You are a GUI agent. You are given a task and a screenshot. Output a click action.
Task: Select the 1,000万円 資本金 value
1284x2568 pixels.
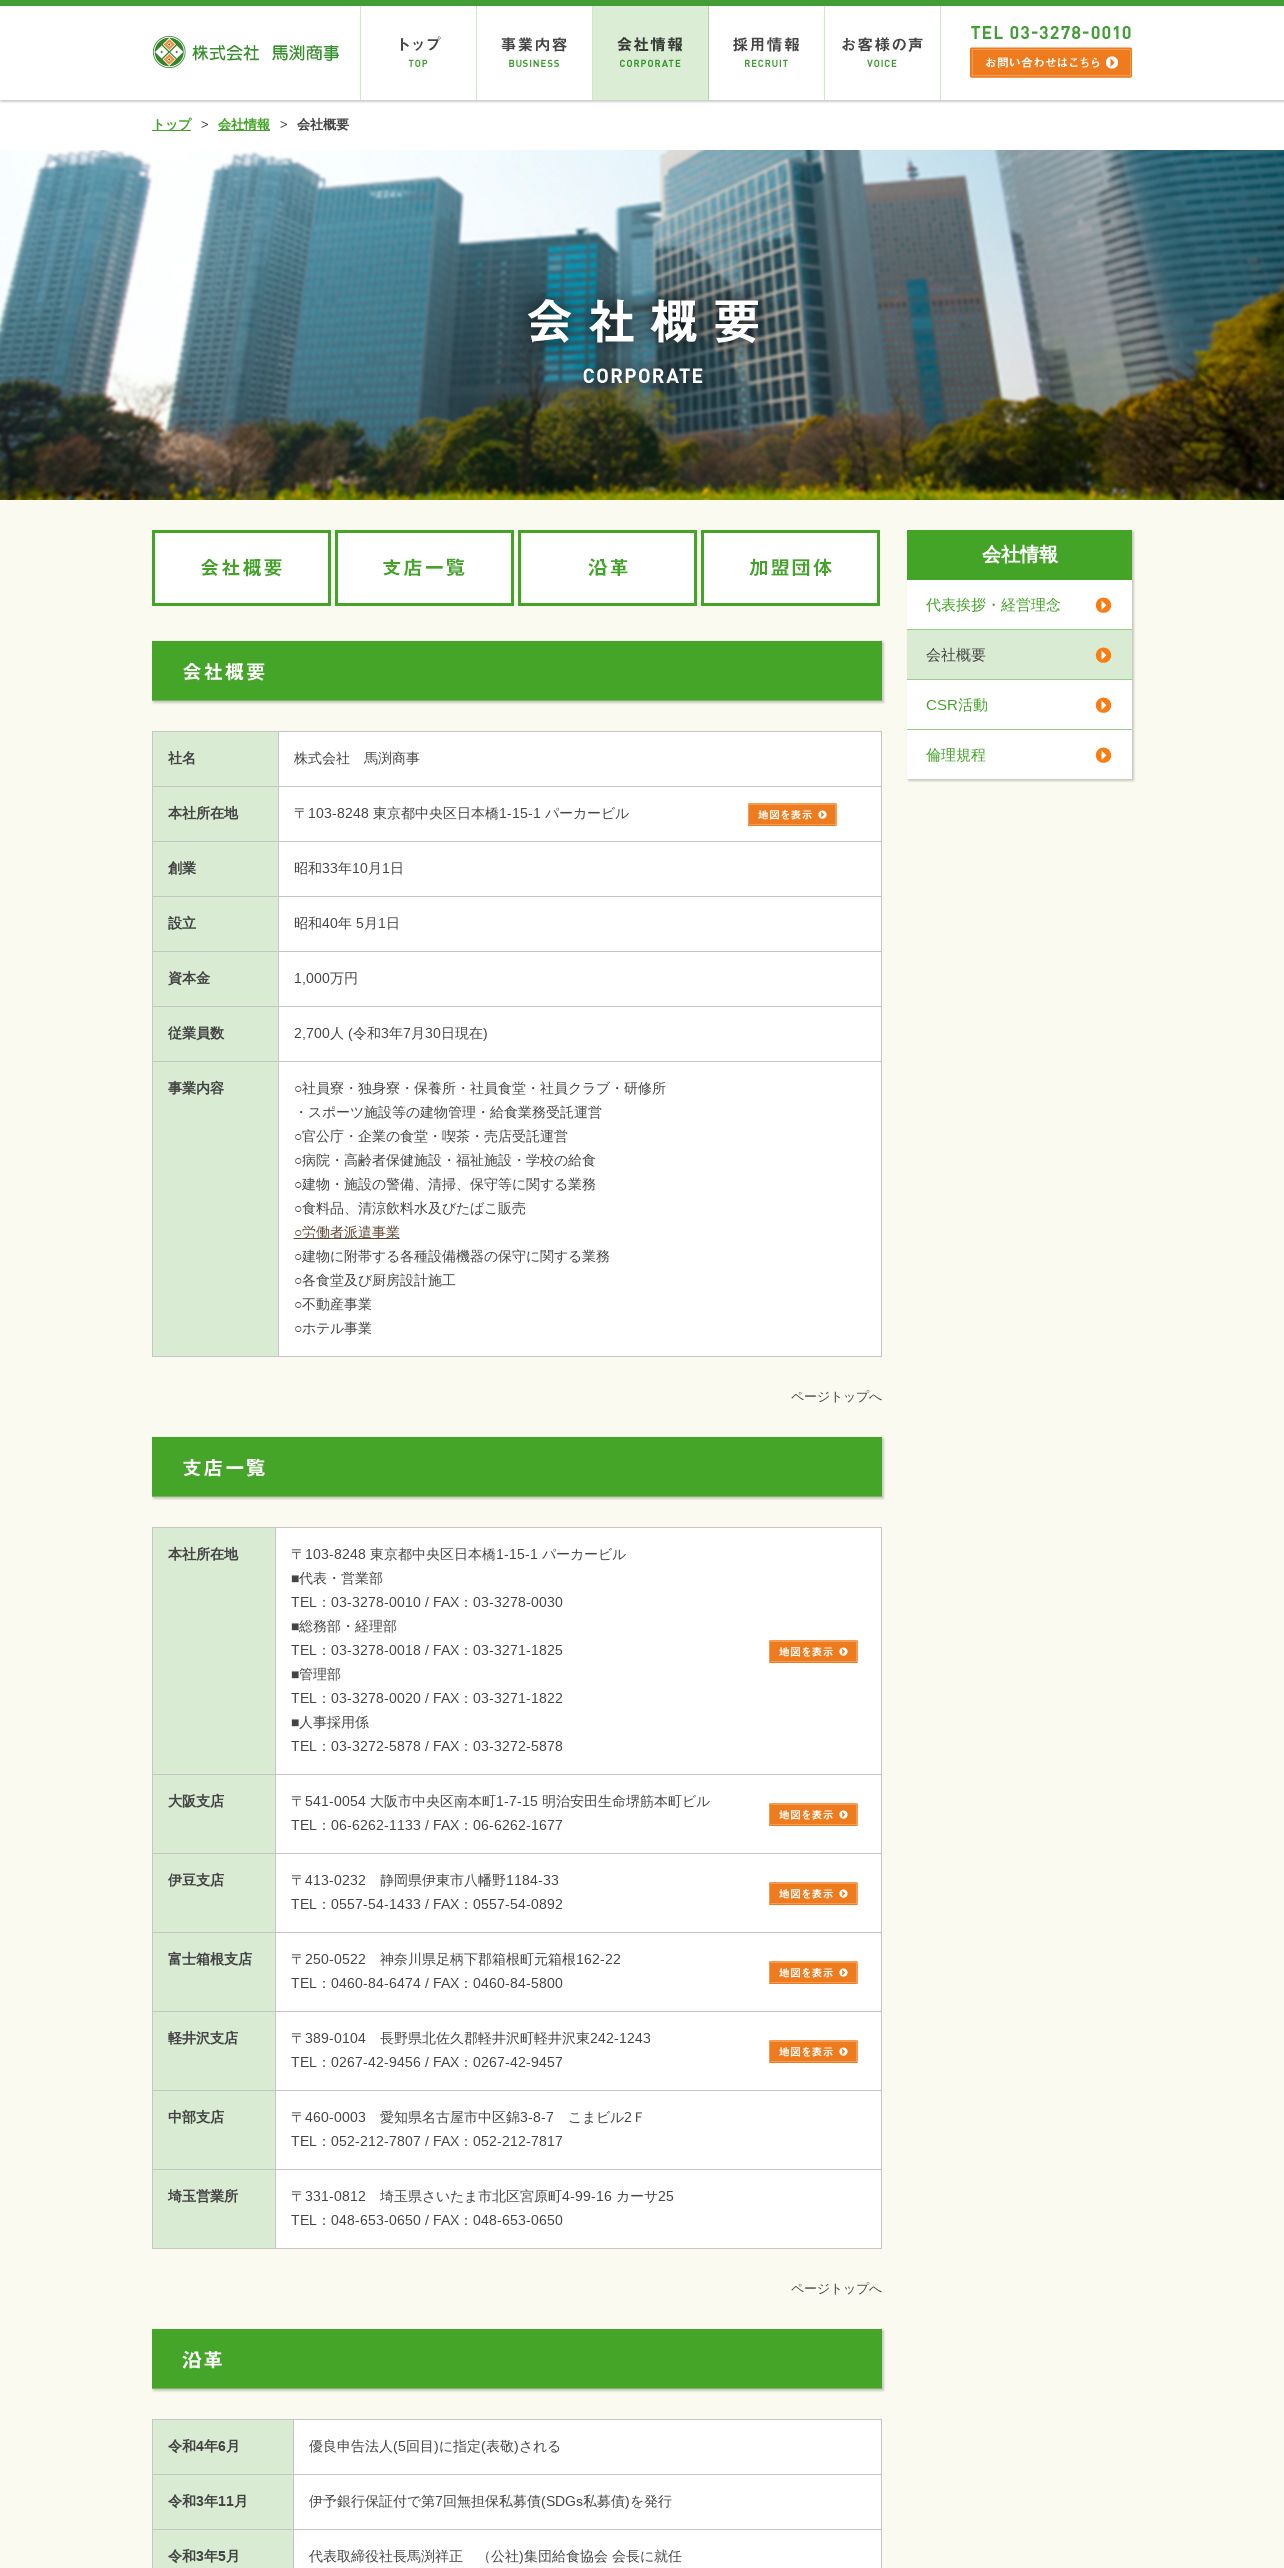coord(326,979)
